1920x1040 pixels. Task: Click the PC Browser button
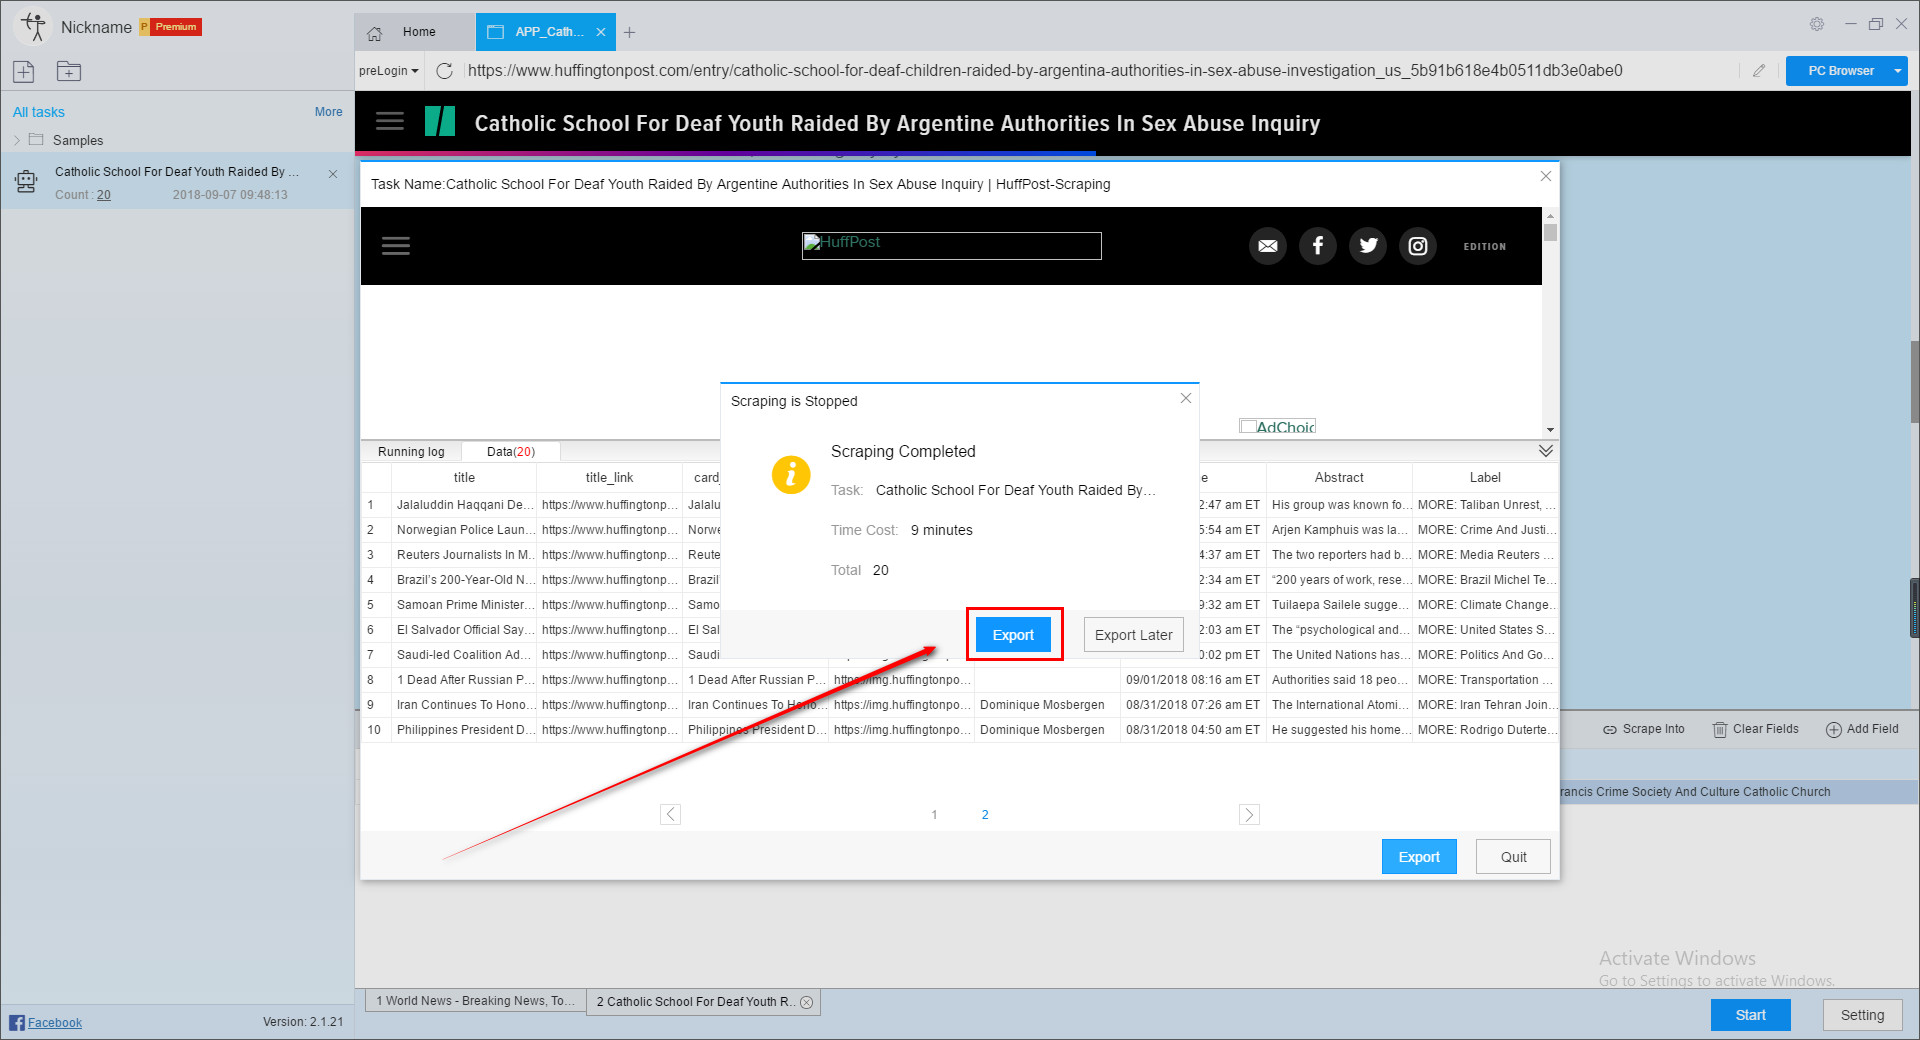point(1840,71)
